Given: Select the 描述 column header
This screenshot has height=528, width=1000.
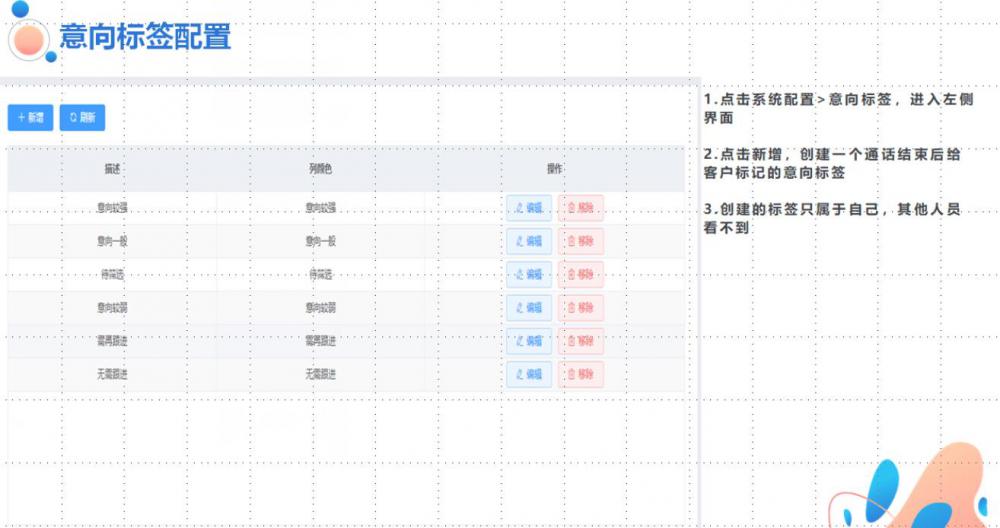Looking at the screenshot, I should 112,169.
